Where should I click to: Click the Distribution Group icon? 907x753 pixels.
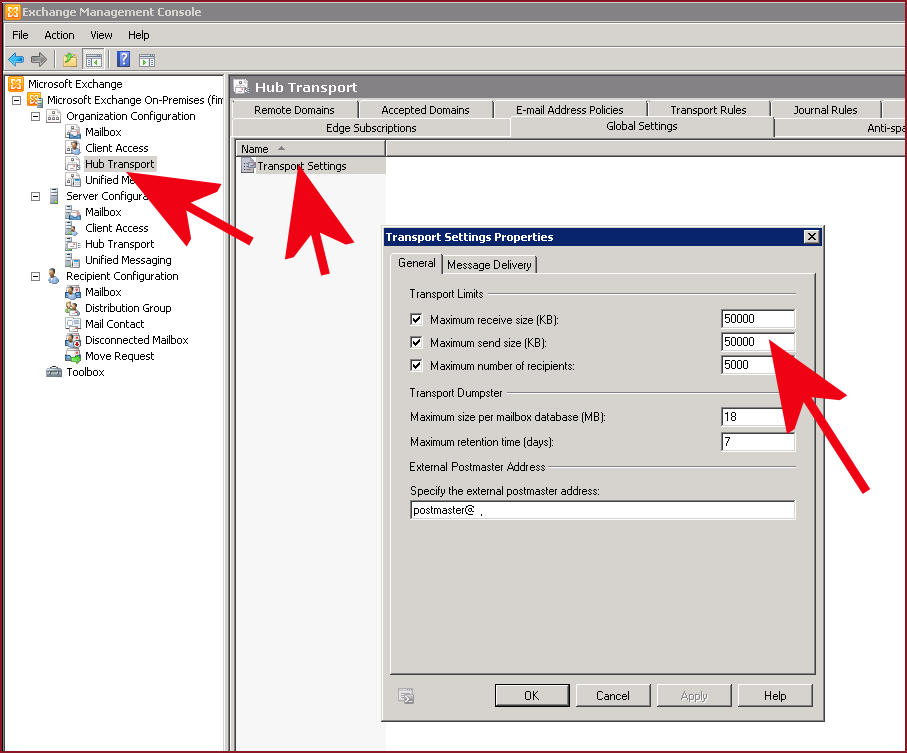(x=72, y=308)
